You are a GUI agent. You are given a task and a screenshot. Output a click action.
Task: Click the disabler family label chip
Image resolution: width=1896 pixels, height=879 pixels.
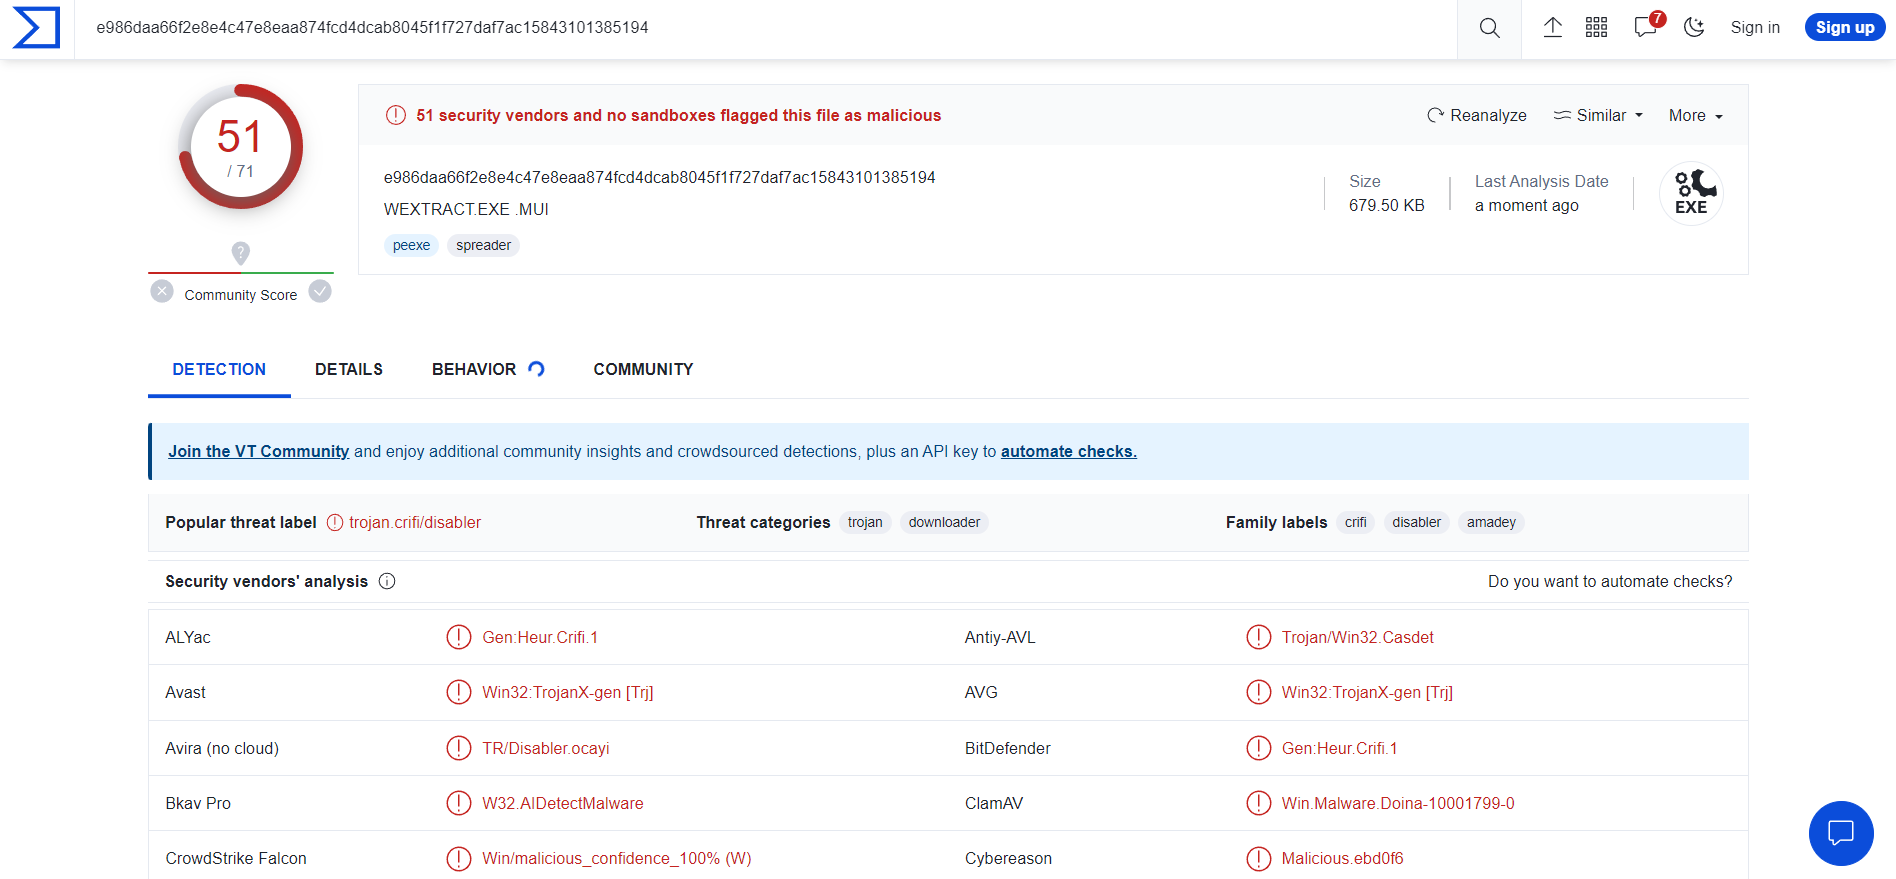click(1416, 522)
